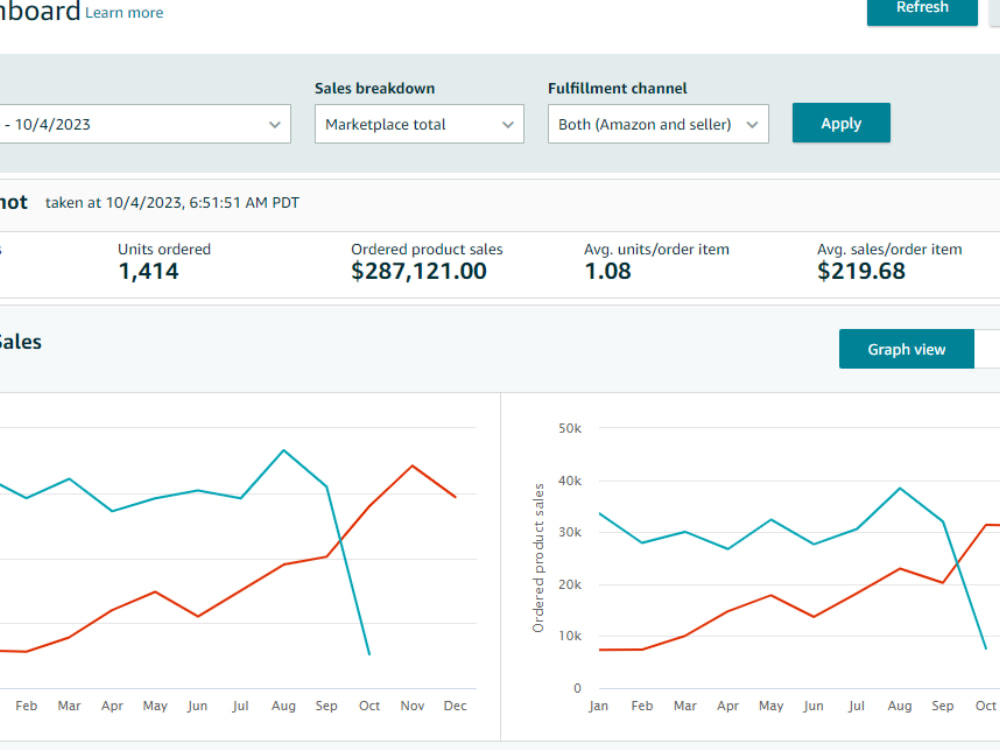Click the vertical Ordered product sales axis title

pos(538,558)
